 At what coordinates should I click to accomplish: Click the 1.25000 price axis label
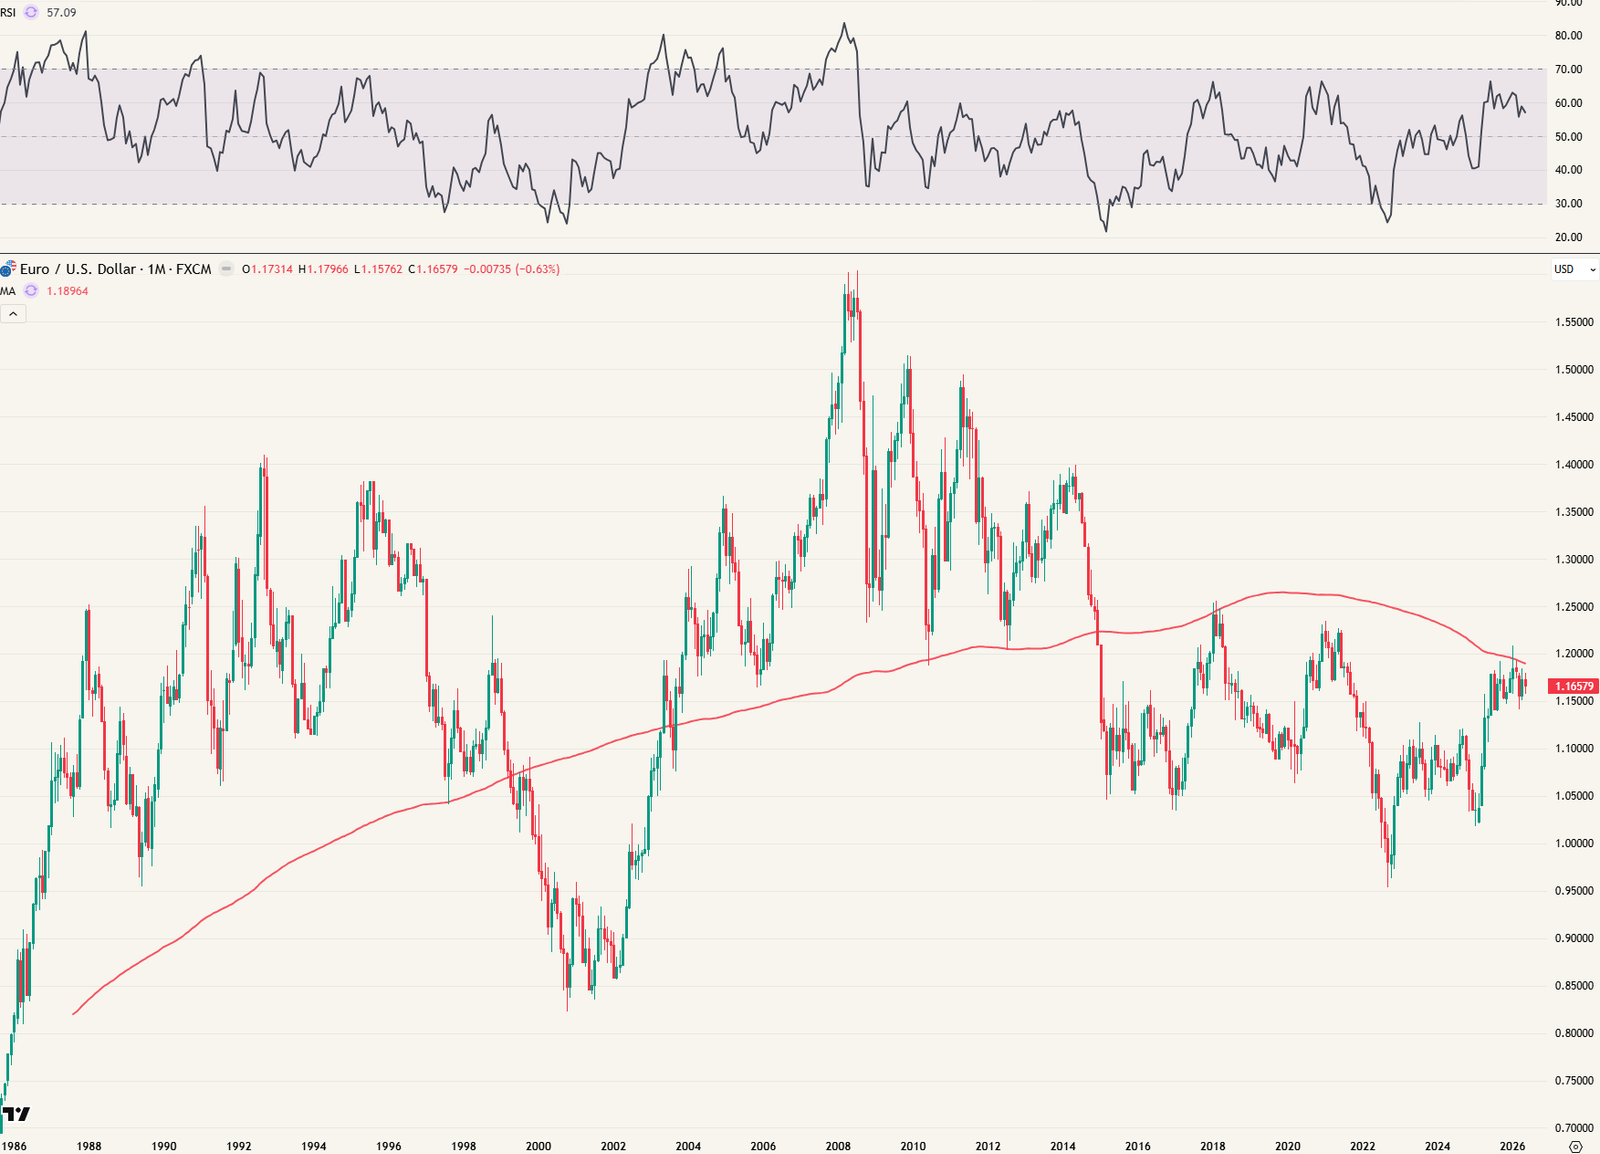(x=1574, y=607)
